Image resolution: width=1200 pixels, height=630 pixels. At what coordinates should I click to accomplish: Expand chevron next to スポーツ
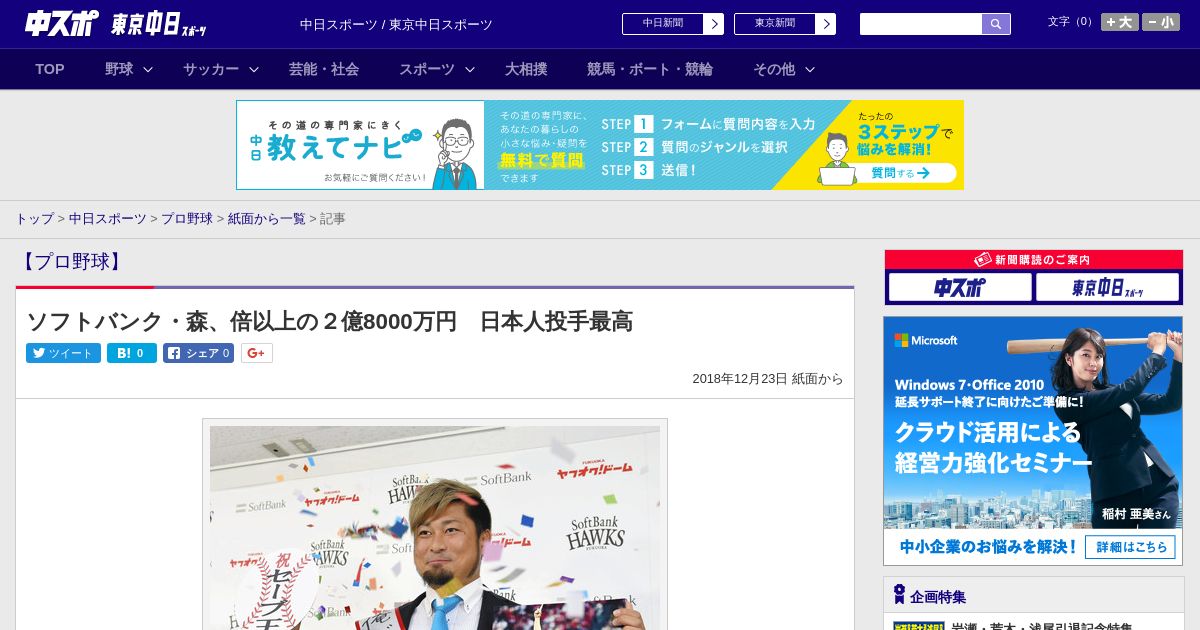pos(470,69)
